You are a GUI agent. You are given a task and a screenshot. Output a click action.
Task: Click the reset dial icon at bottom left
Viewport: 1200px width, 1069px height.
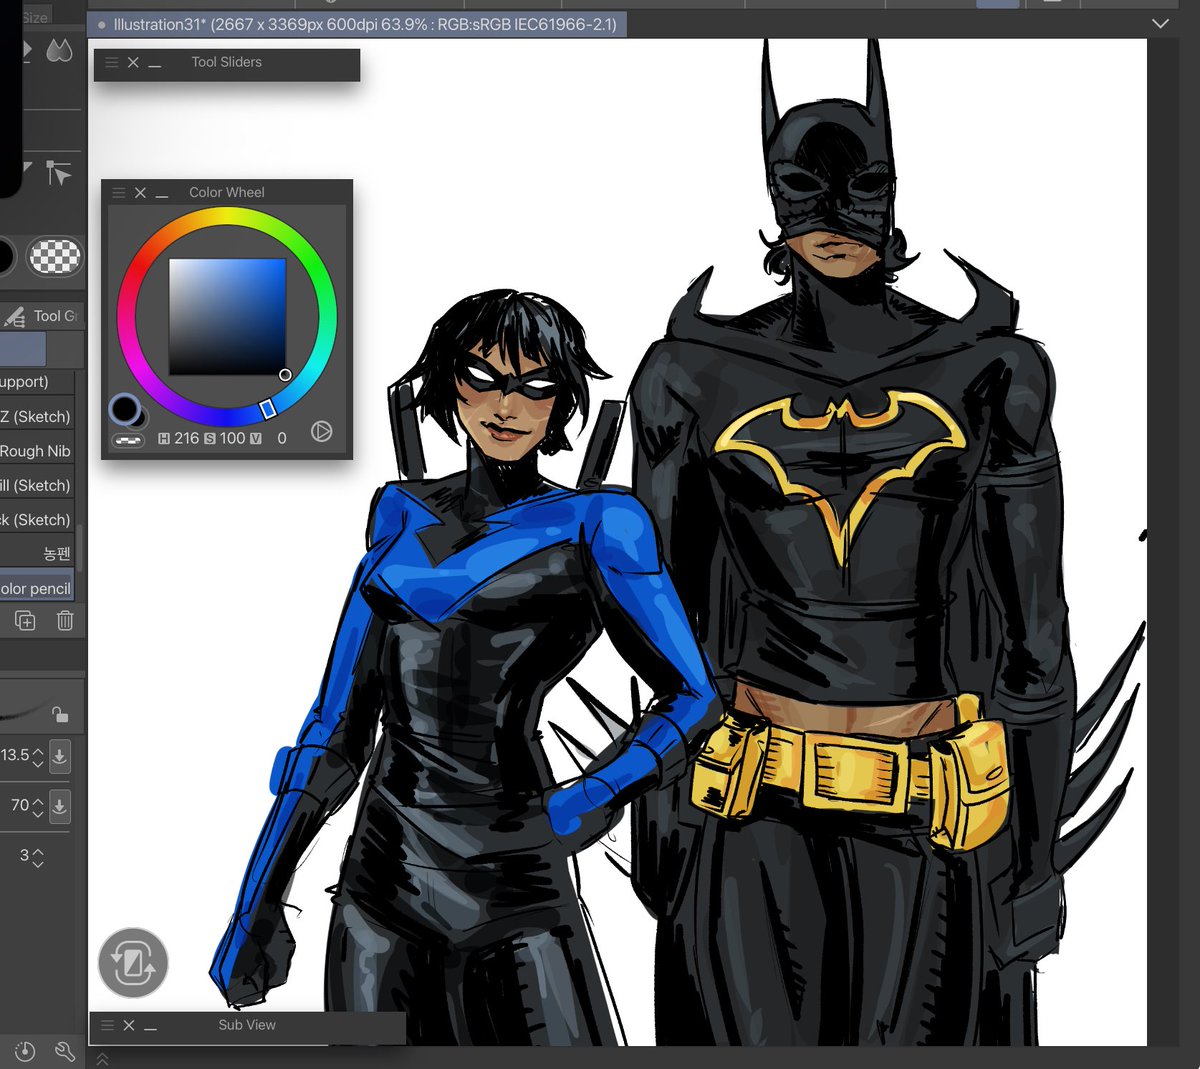25,1051
